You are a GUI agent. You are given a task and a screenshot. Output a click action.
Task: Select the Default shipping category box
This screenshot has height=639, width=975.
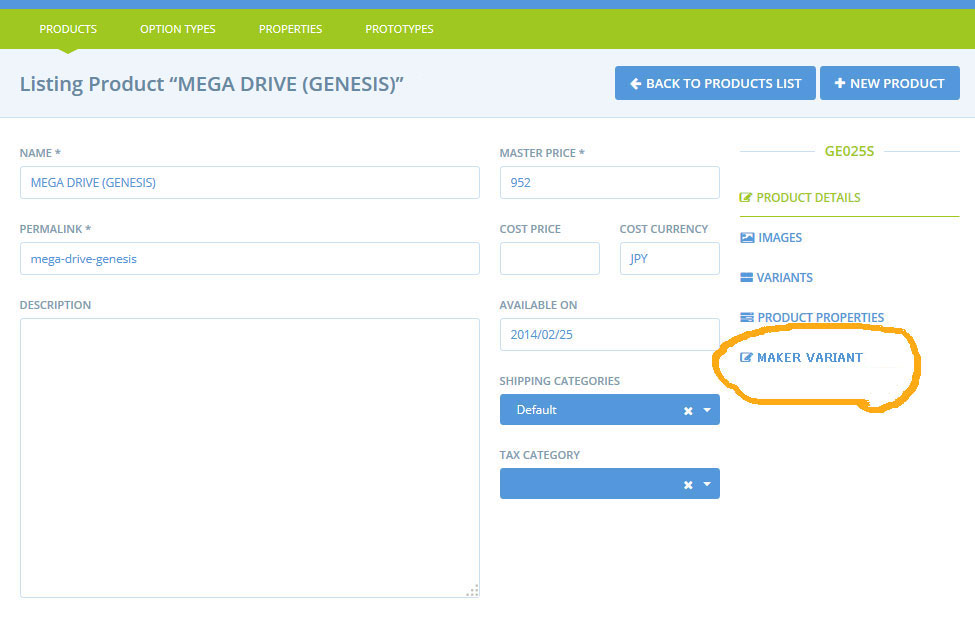coord(609,410)
